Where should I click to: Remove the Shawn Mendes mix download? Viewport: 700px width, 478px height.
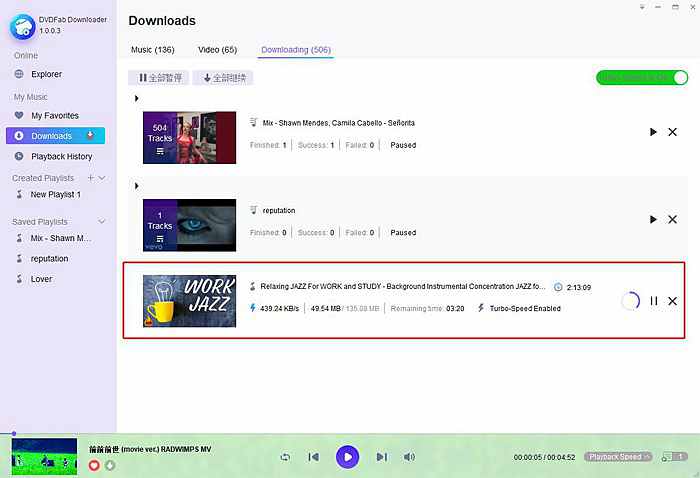(x=672, y=132)
